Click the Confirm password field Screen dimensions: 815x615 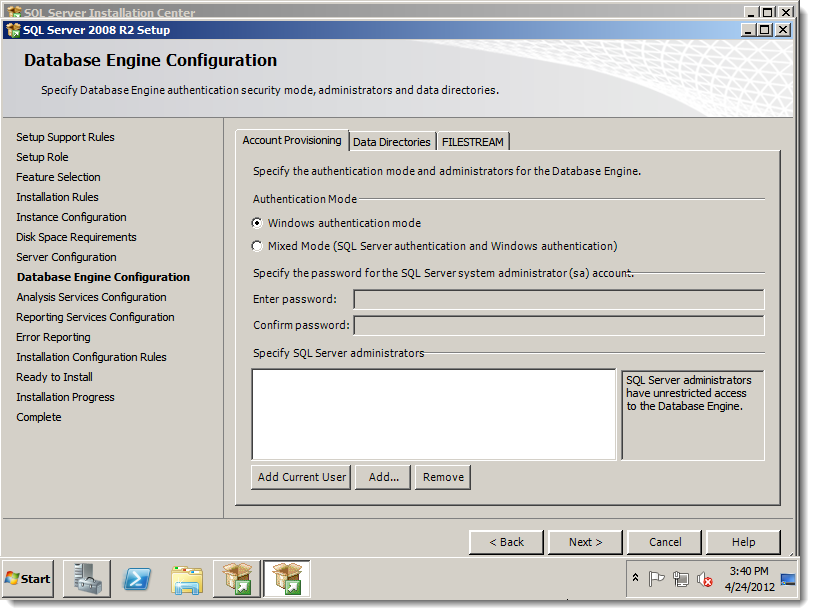point(559,325)
